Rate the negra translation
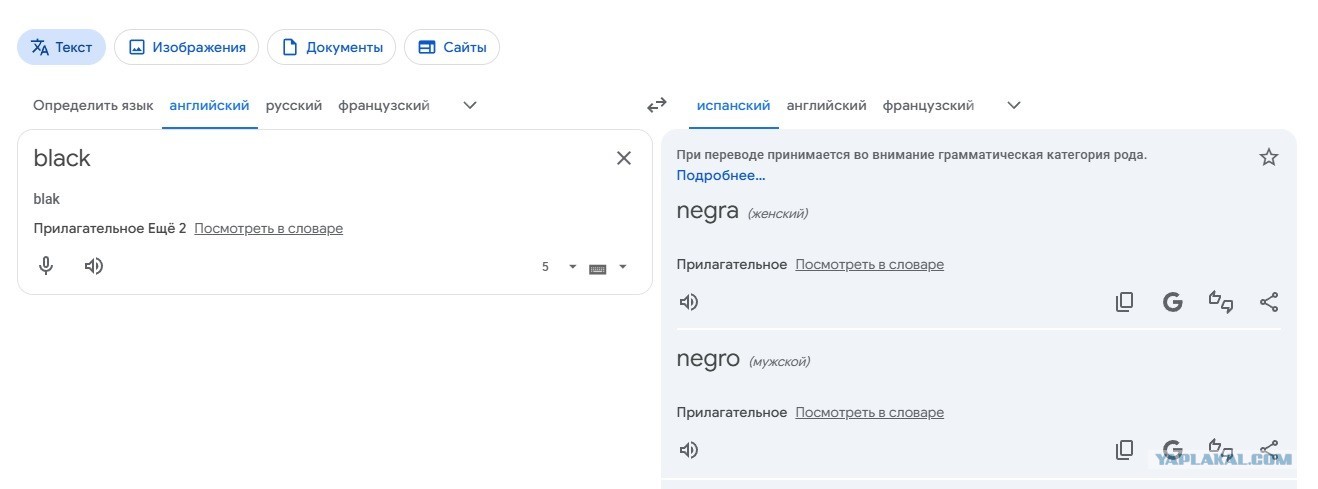This screenshot has width=1318, height=489. [x=1221, y=302]
